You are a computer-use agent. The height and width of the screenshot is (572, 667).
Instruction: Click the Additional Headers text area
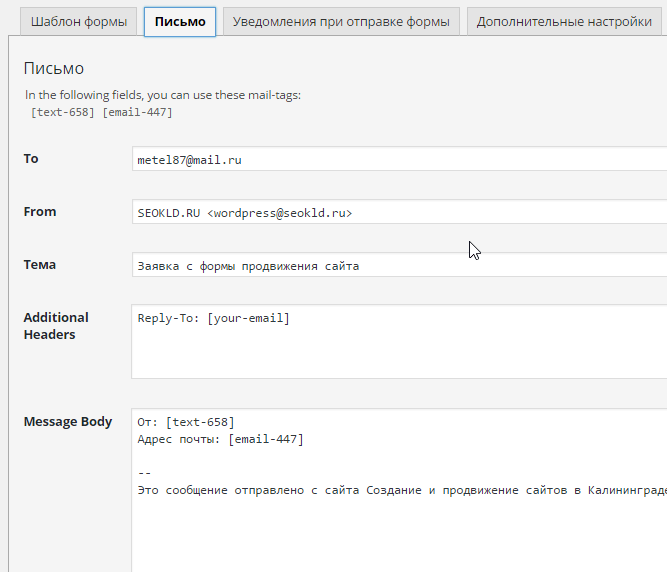click(x=400, y=342)
